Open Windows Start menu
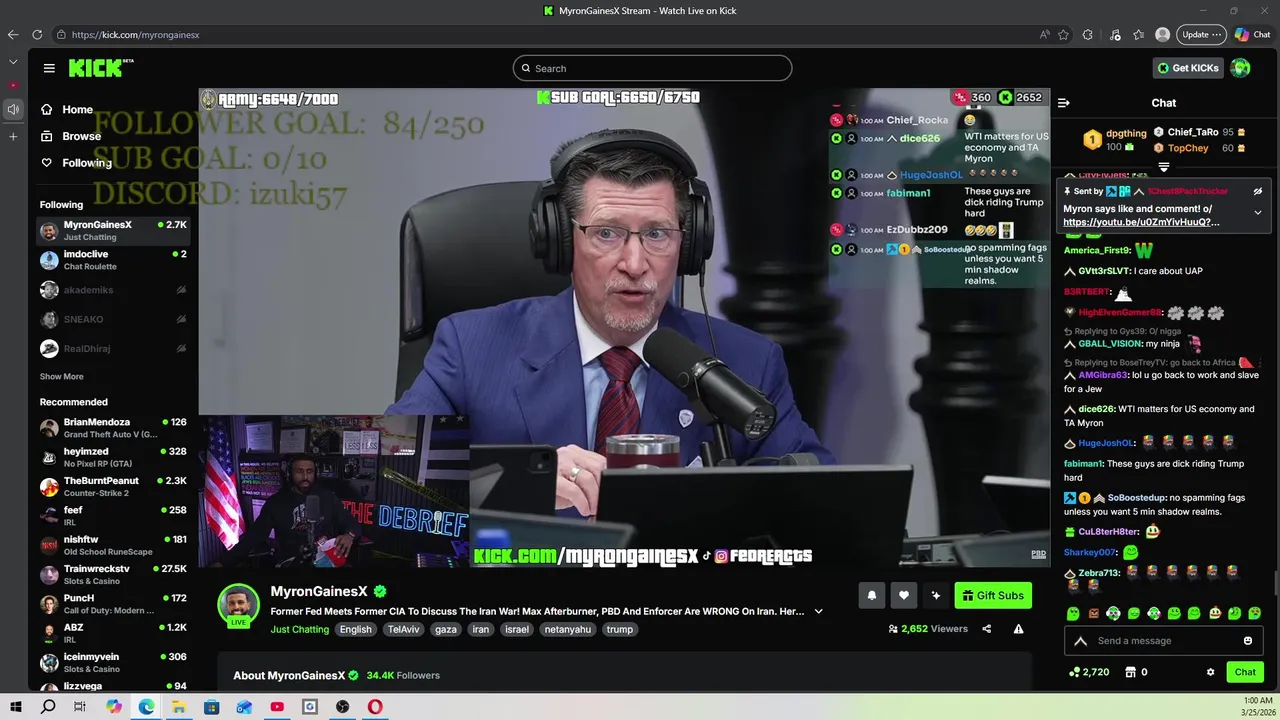The image size is (1280, 720). coord(15,707)
